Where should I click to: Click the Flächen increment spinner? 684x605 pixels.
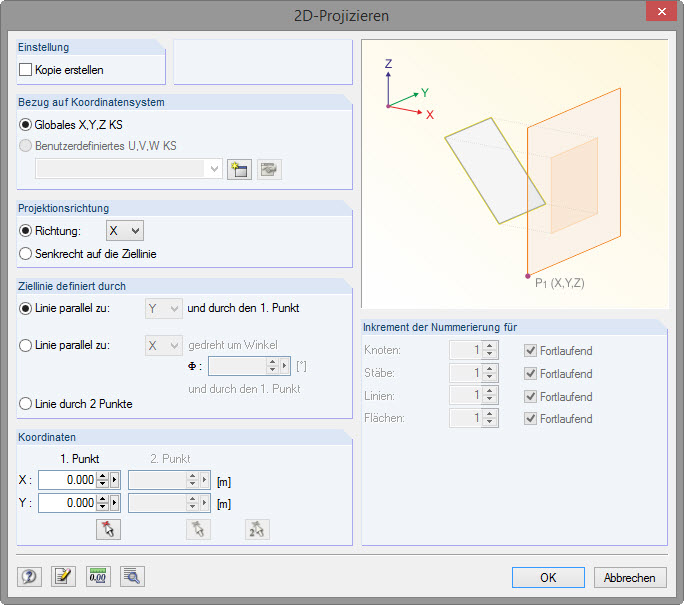point(489,418)
